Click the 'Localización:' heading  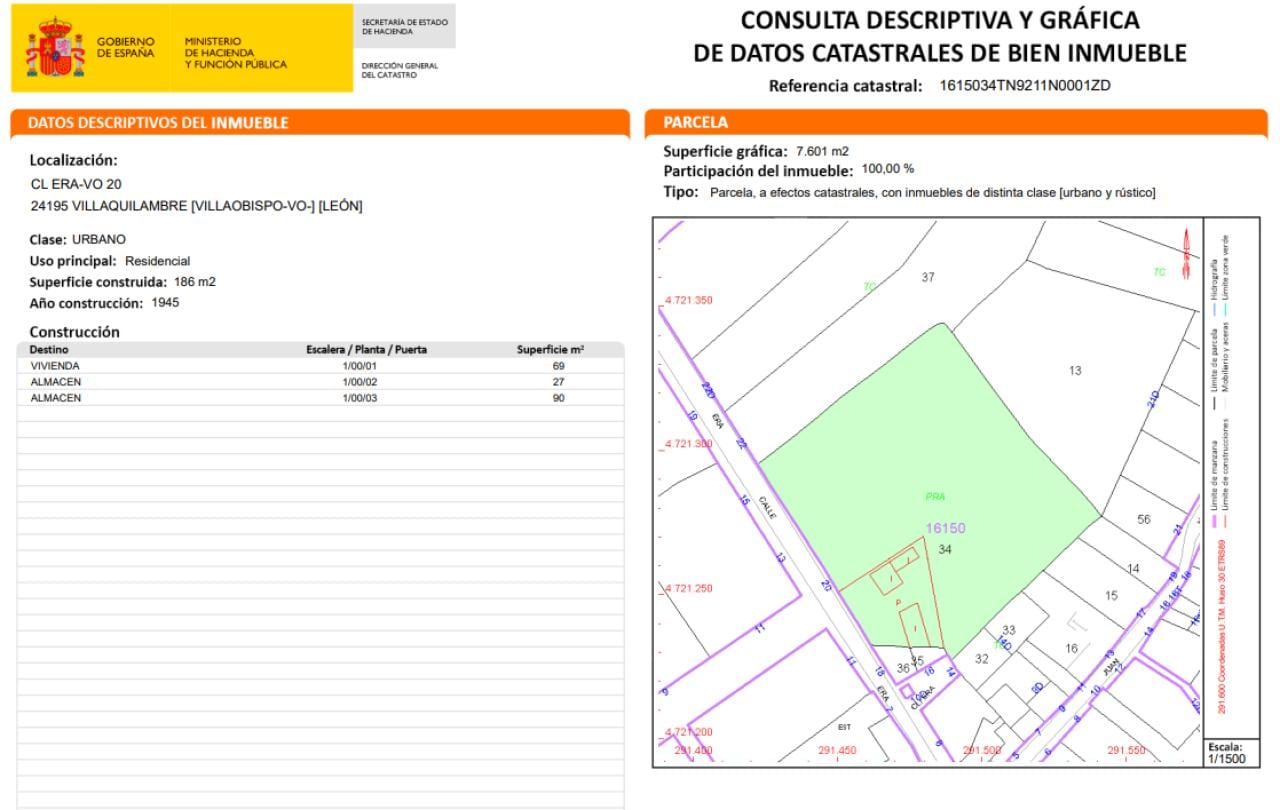click(x=74, y=160)
